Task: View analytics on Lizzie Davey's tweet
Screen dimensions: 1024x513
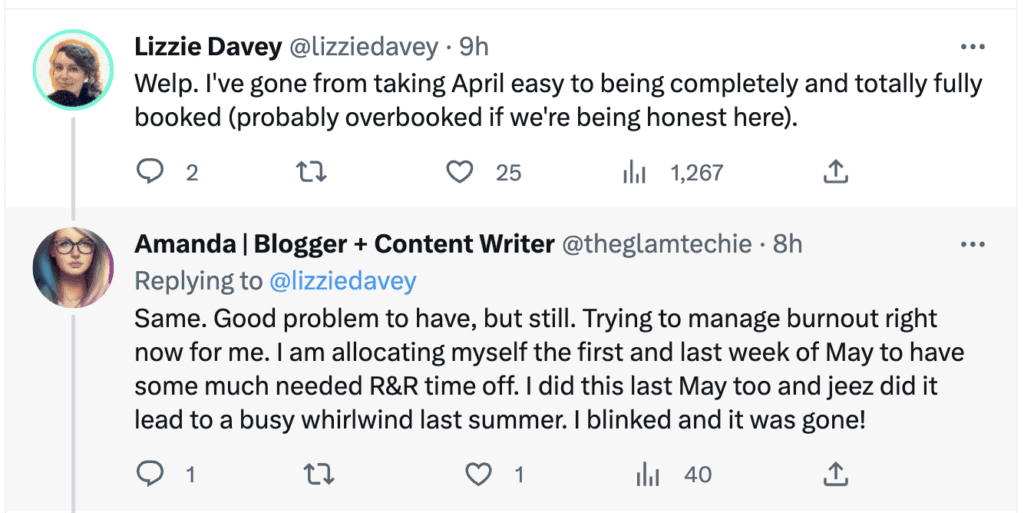Action: point(634,173)
